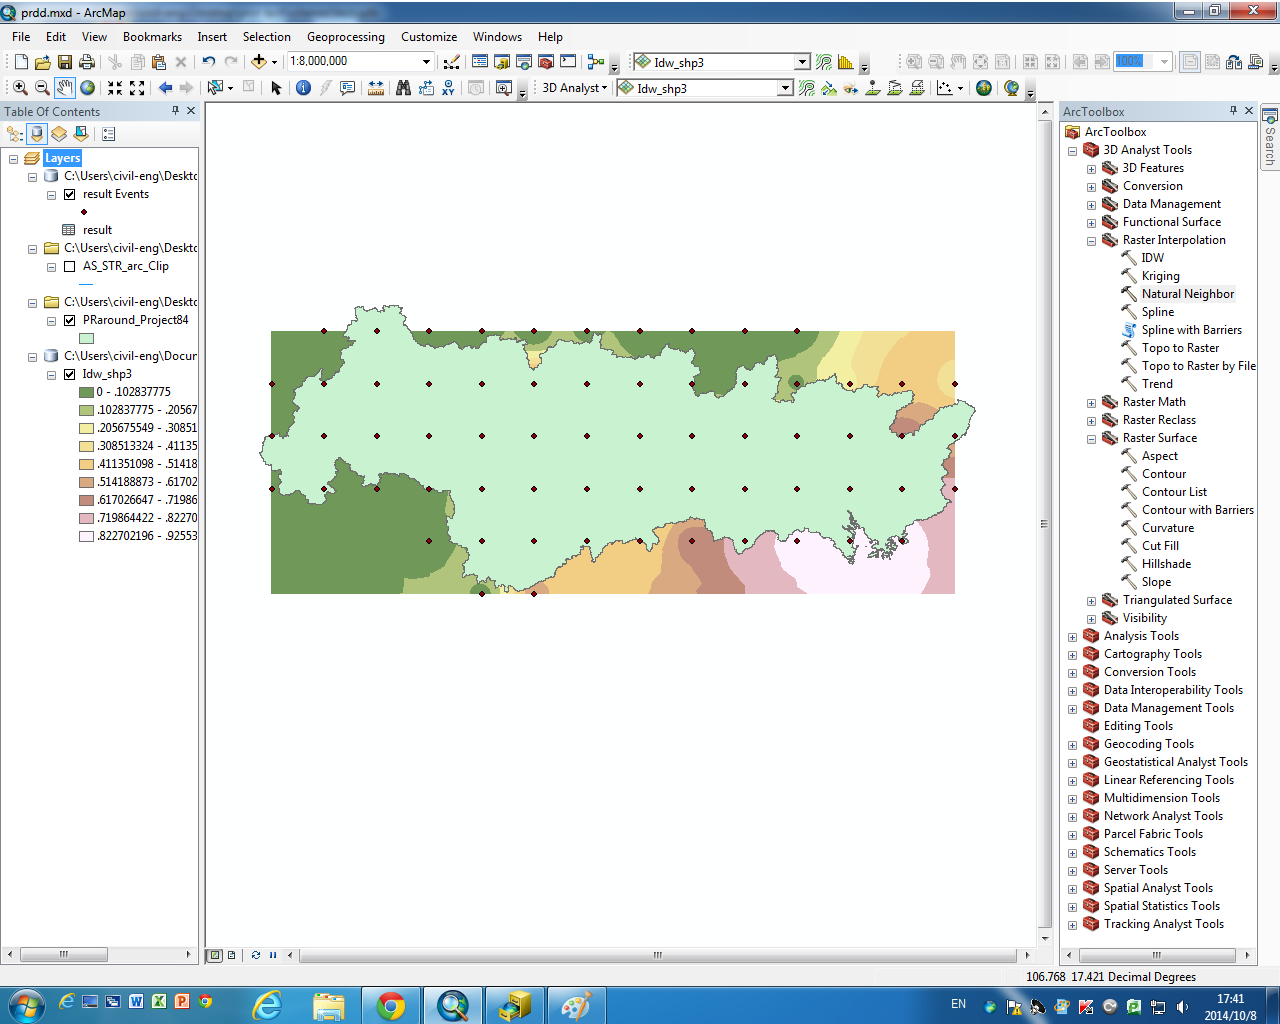Uncheck the result Events layer checkbox
Screen dimensions: 1280x1024
tap(69, 195)
